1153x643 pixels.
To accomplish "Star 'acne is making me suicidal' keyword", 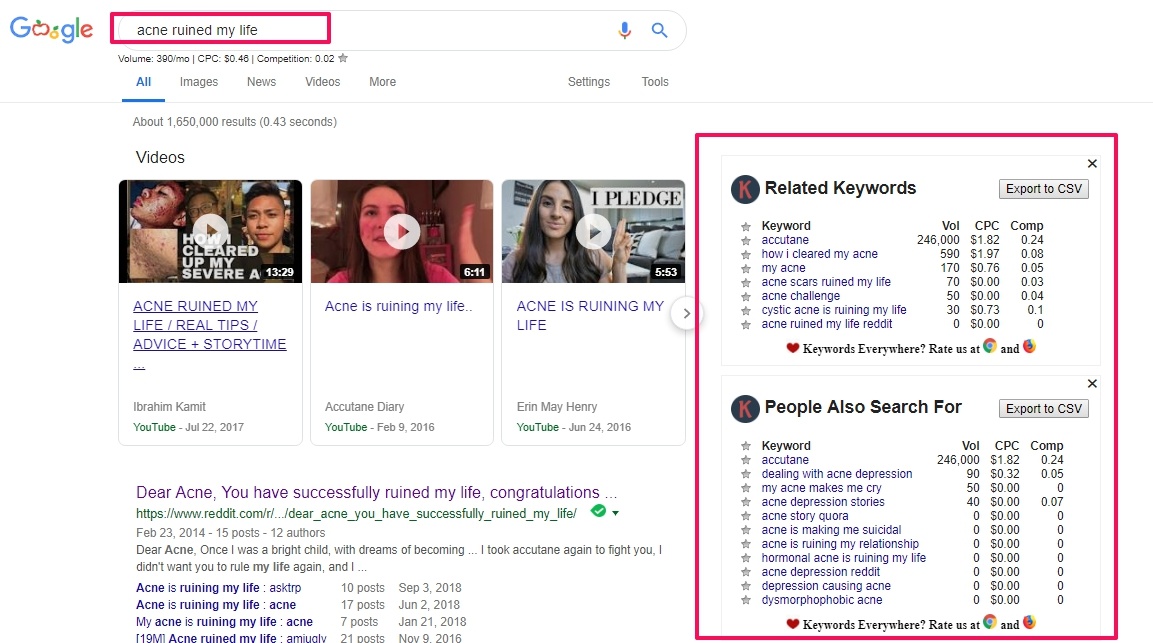I will (746, 530).
